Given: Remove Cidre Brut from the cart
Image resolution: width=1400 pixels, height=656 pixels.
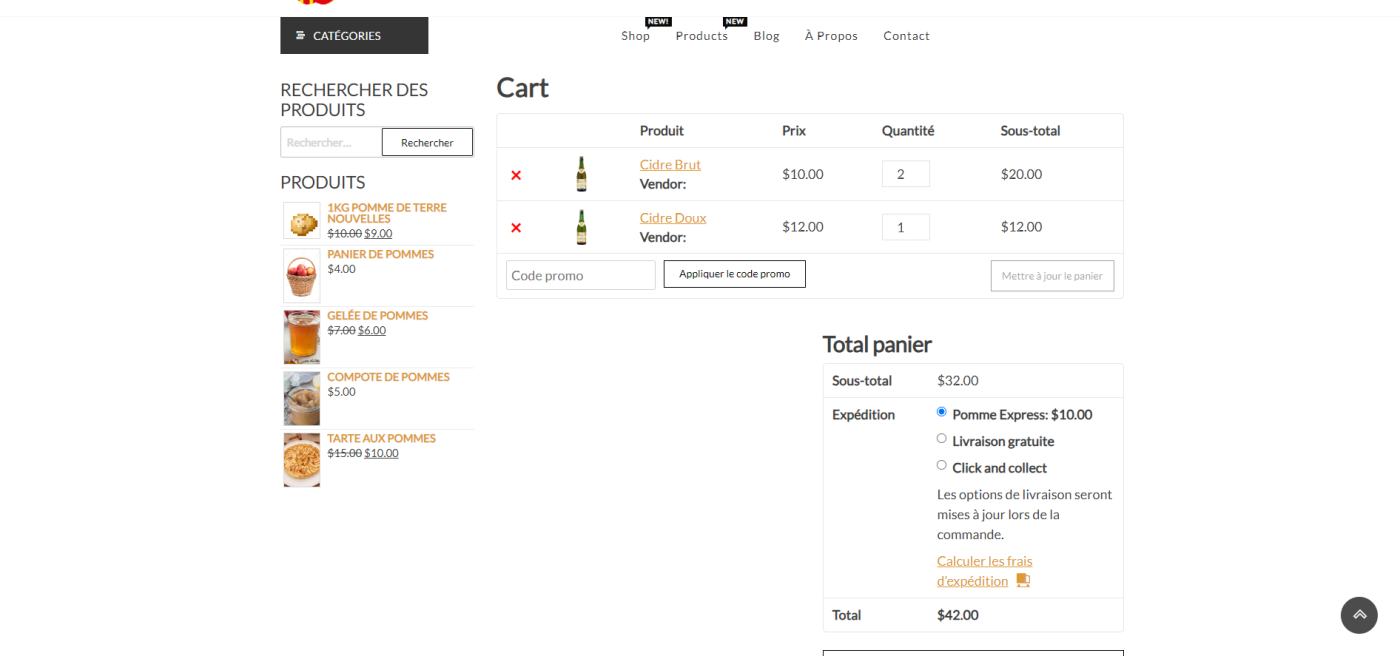Looking at the screenshot, I should tap(516, 175).
